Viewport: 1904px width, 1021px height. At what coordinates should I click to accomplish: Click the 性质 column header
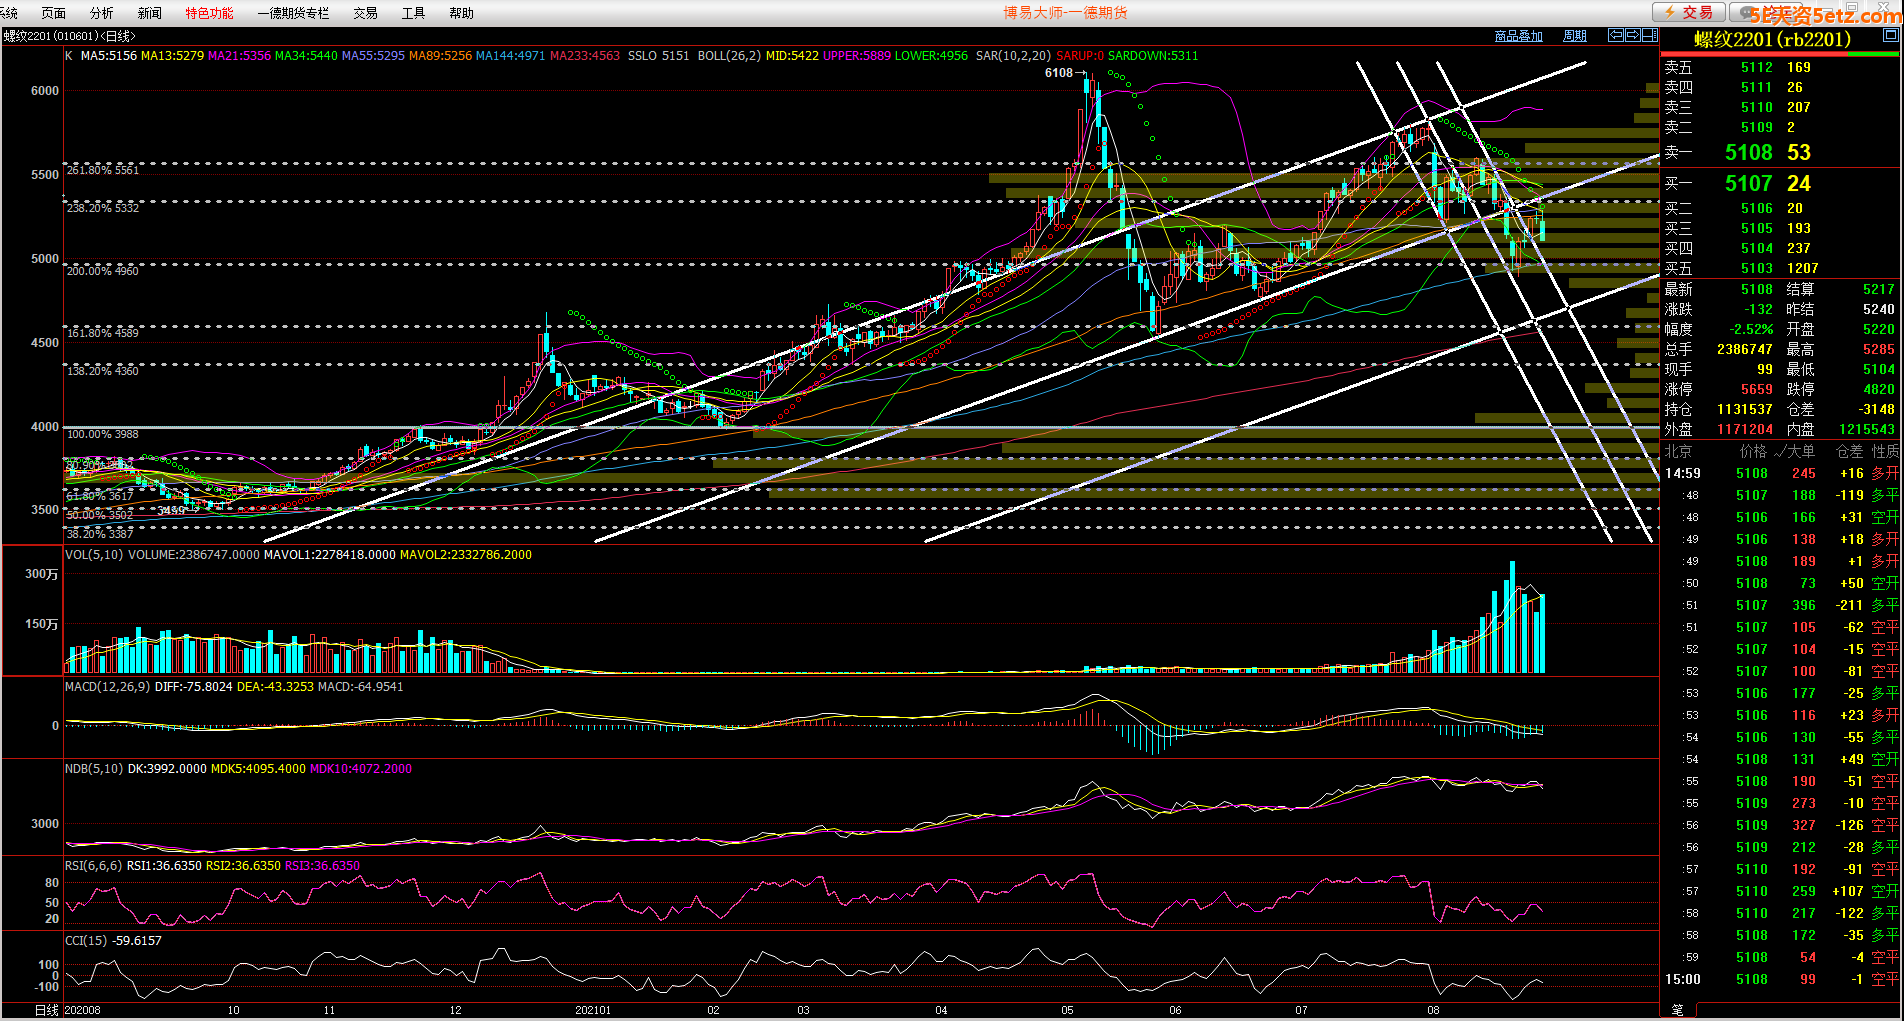tap(1885, 452)
